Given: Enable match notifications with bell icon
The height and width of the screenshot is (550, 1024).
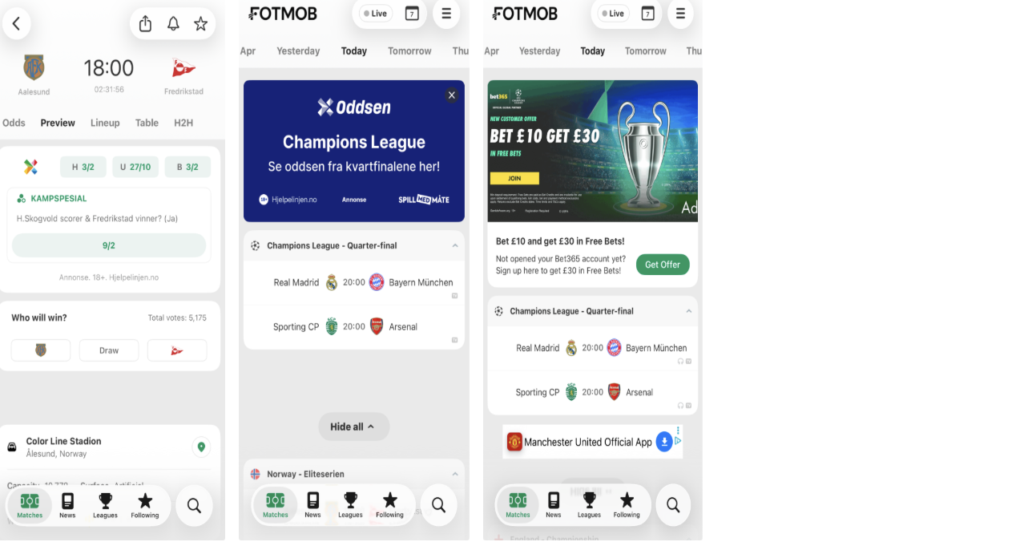Looking at the screenshot, I should tap(173, 24).
